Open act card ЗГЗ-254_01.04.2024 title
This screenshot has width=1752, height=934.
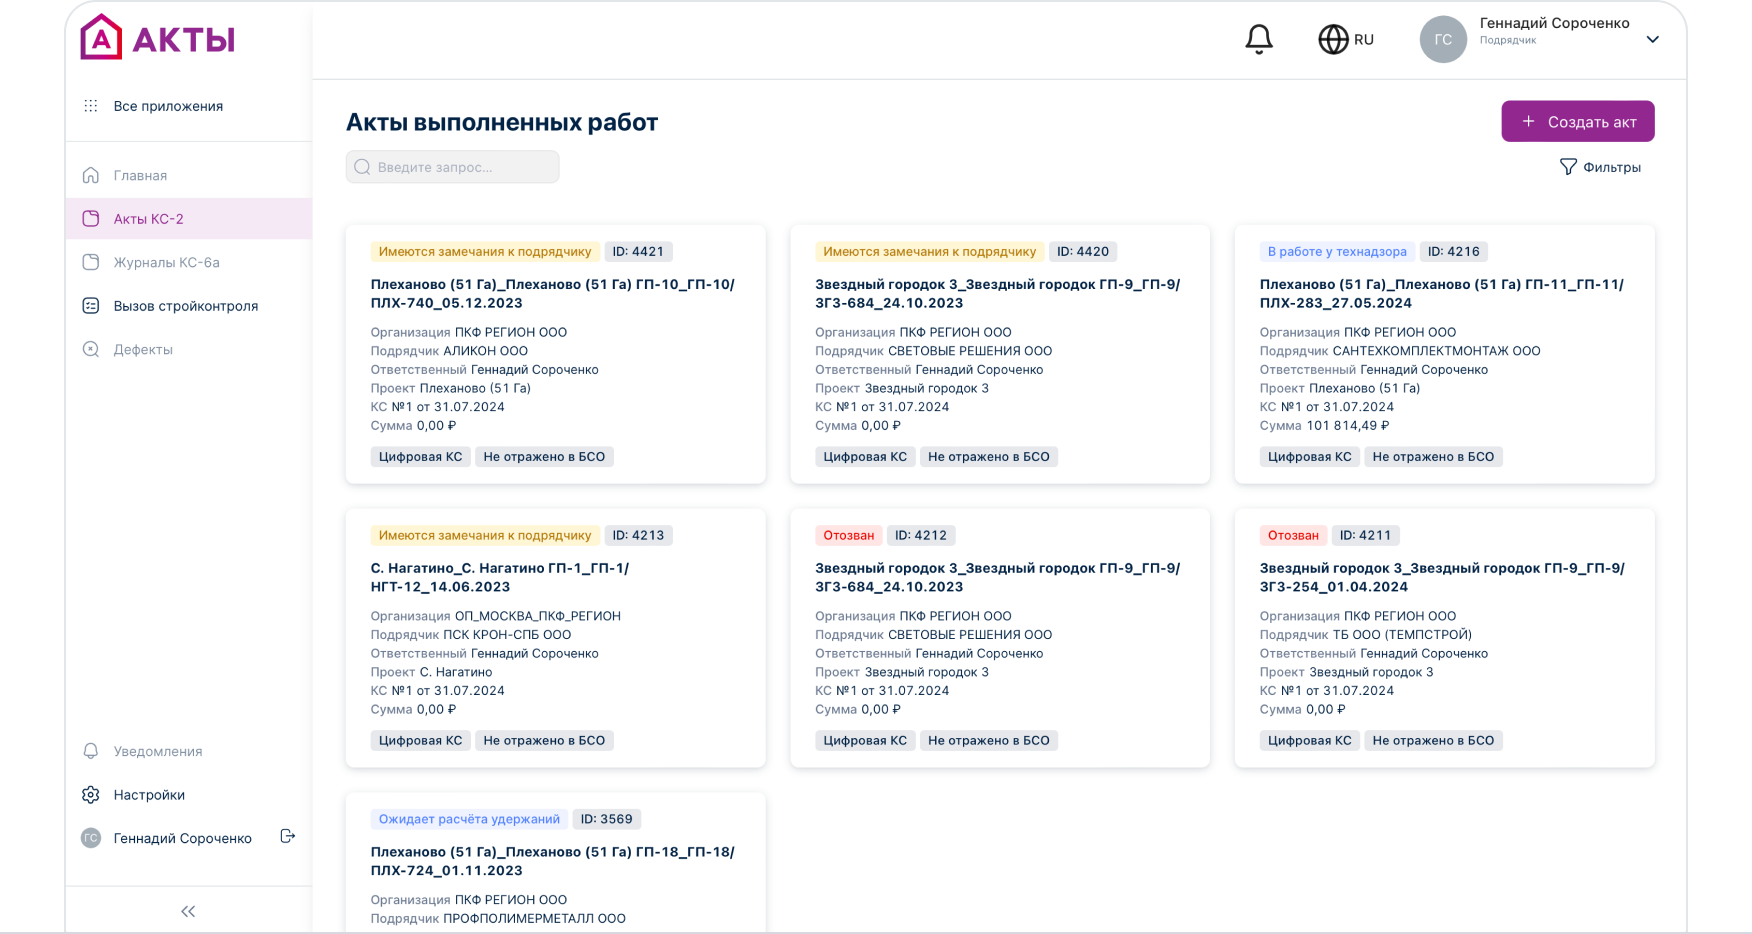(1442, 578)
